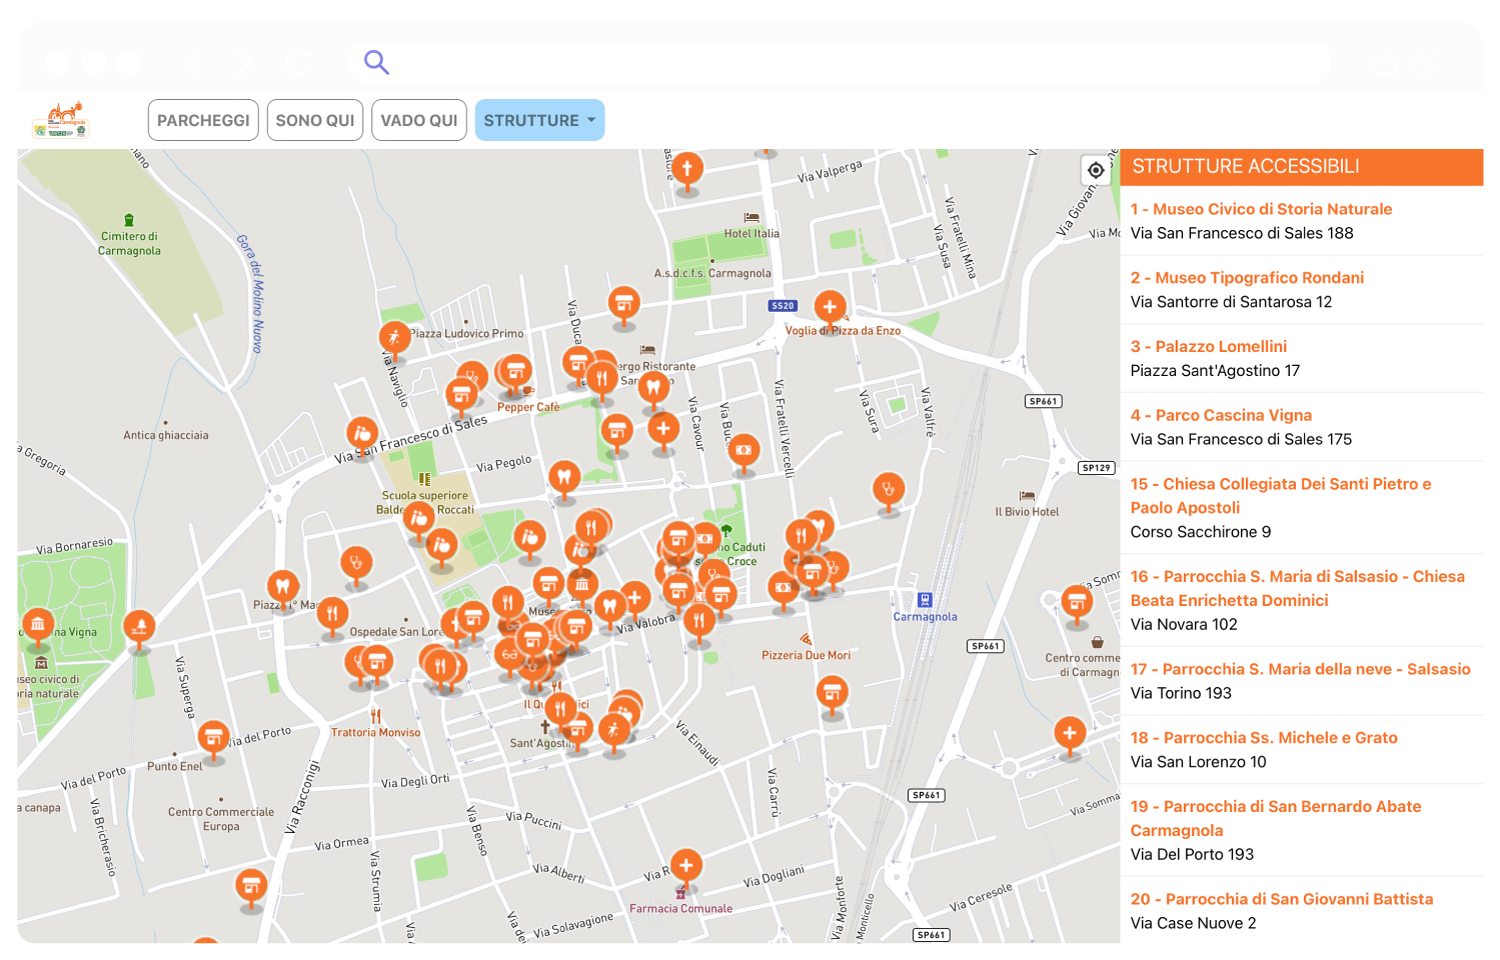The image size is (1500, 960).
Task: Expand the STRUTTURE dropdown
Action: tap(540, 120)
